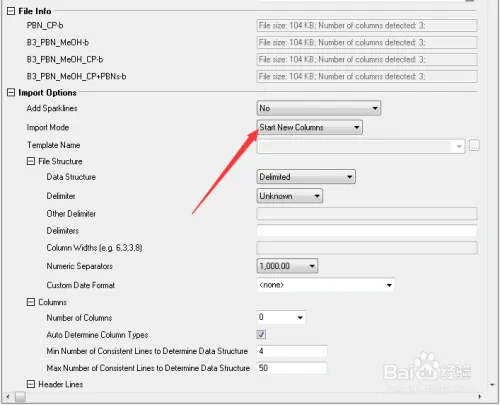
Task: Collapse the Header Lines group
Action: click(31, 384)
